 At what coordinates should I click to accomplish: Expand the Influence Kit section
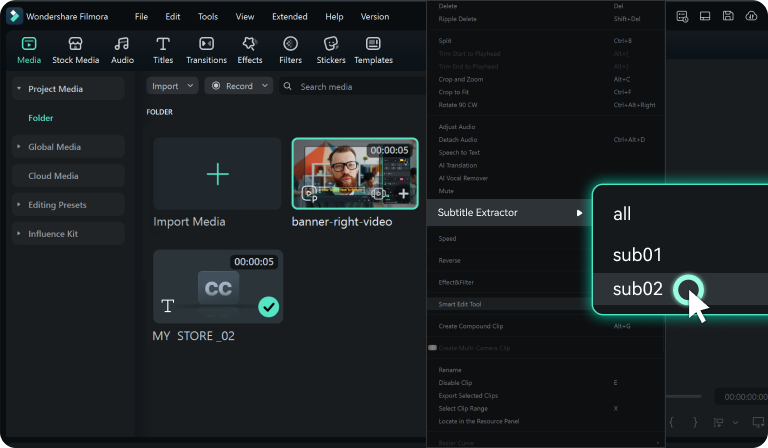[19, 234]
